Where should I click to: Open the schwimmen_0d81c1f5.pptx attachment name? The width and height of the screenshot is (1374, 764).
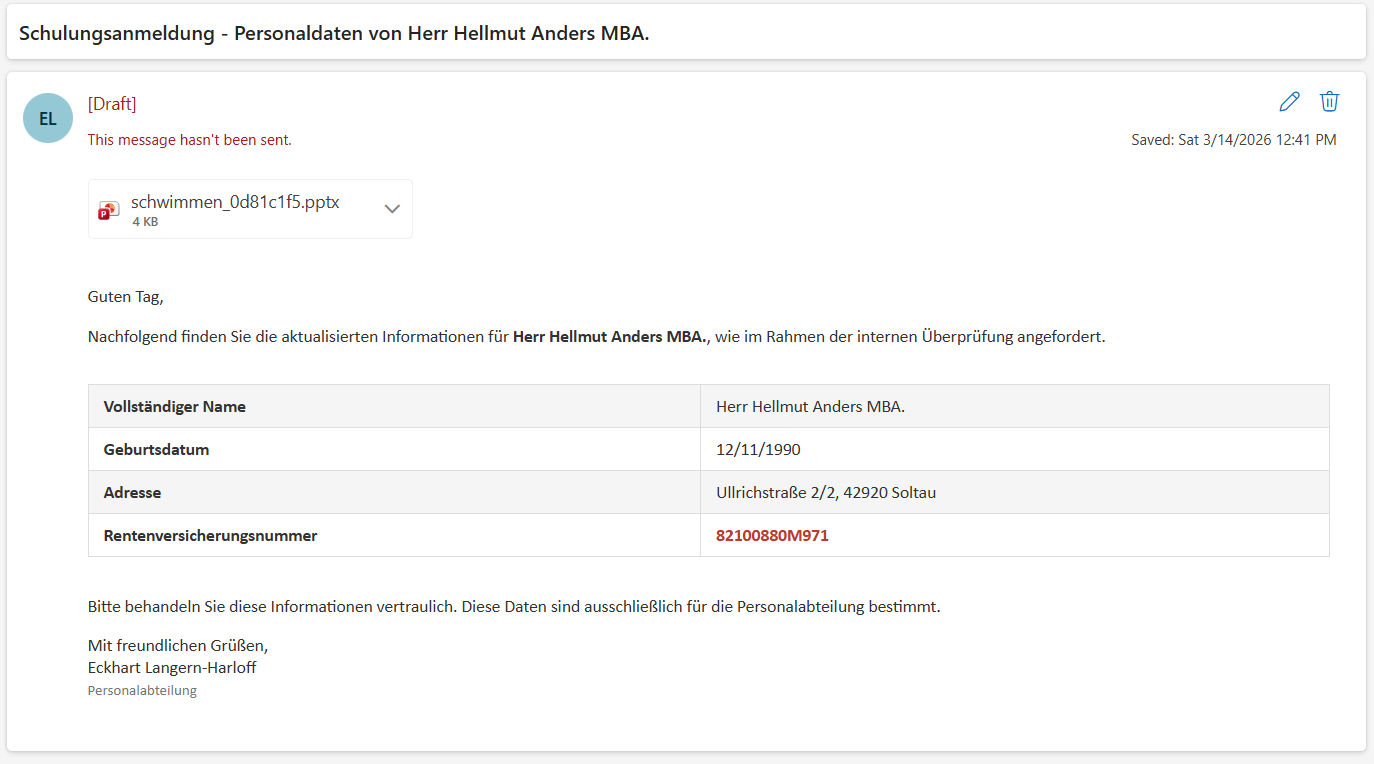point(235,202)
